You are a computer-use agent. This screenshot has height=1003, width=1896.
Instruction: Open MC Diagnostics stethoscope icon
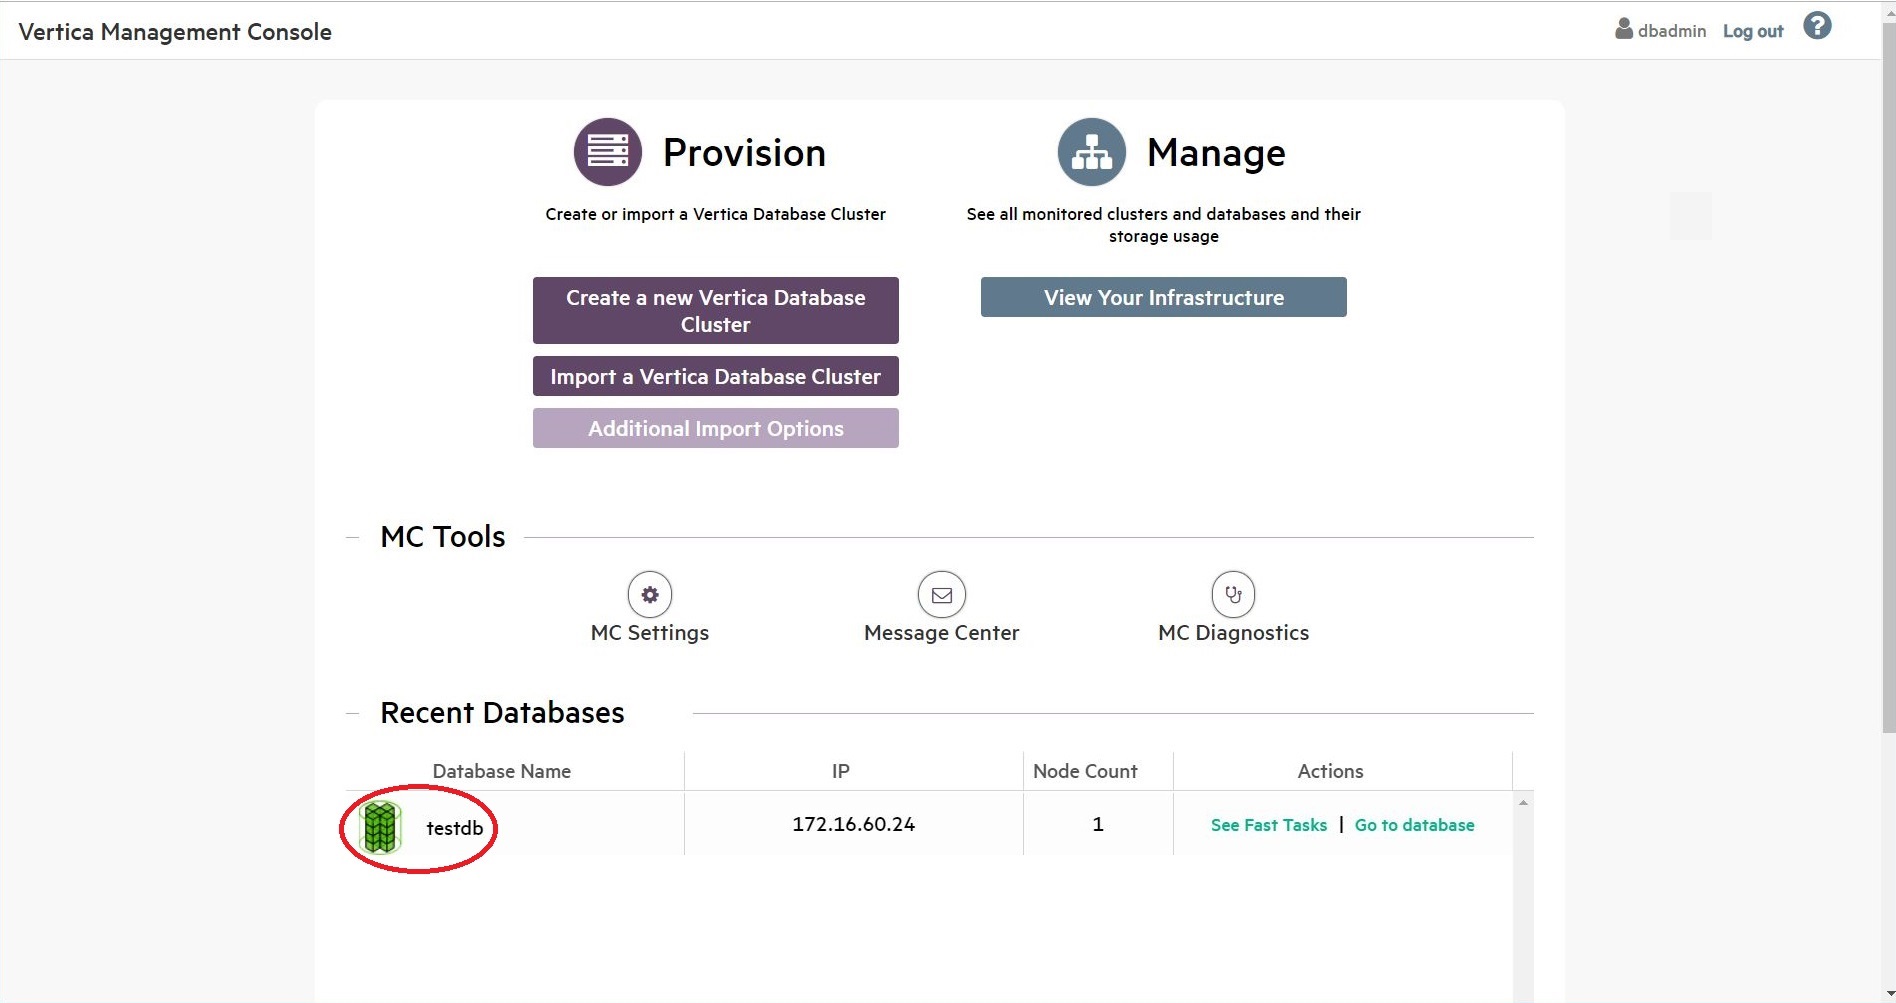(1233, 595)
